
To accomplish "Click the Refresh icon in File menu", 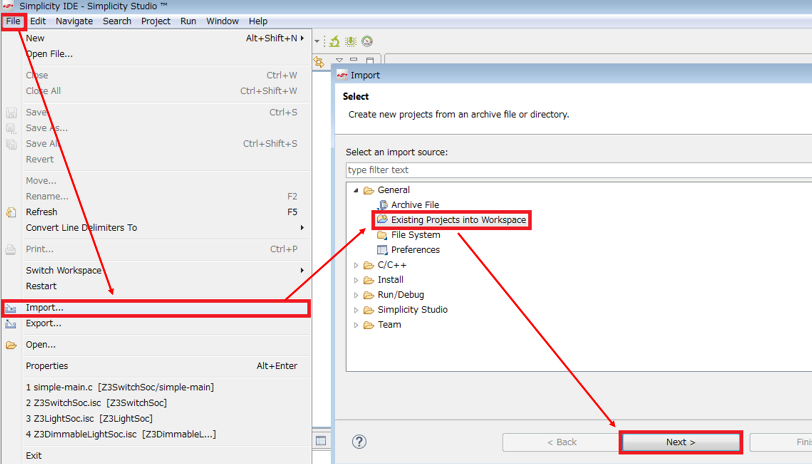I will [x=11, y=212].
